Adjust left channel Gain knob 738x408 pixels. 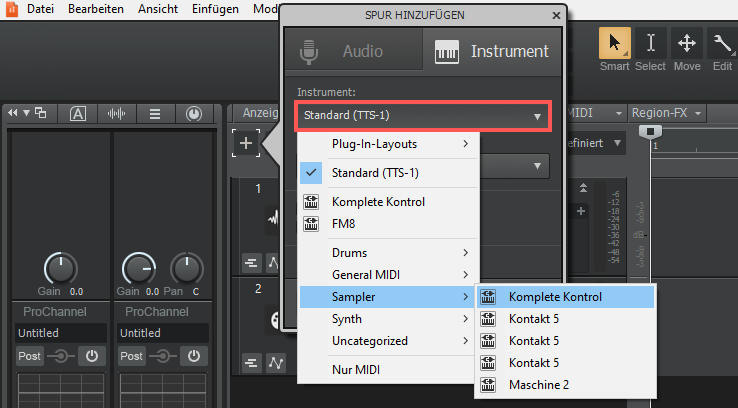[x=61, y=268]
